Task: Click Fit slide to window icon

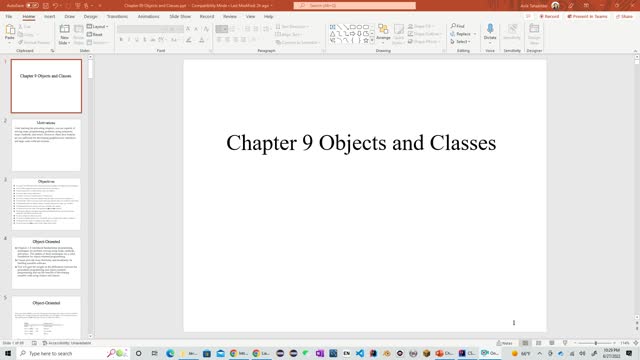Action: click(x=636, y=343)
